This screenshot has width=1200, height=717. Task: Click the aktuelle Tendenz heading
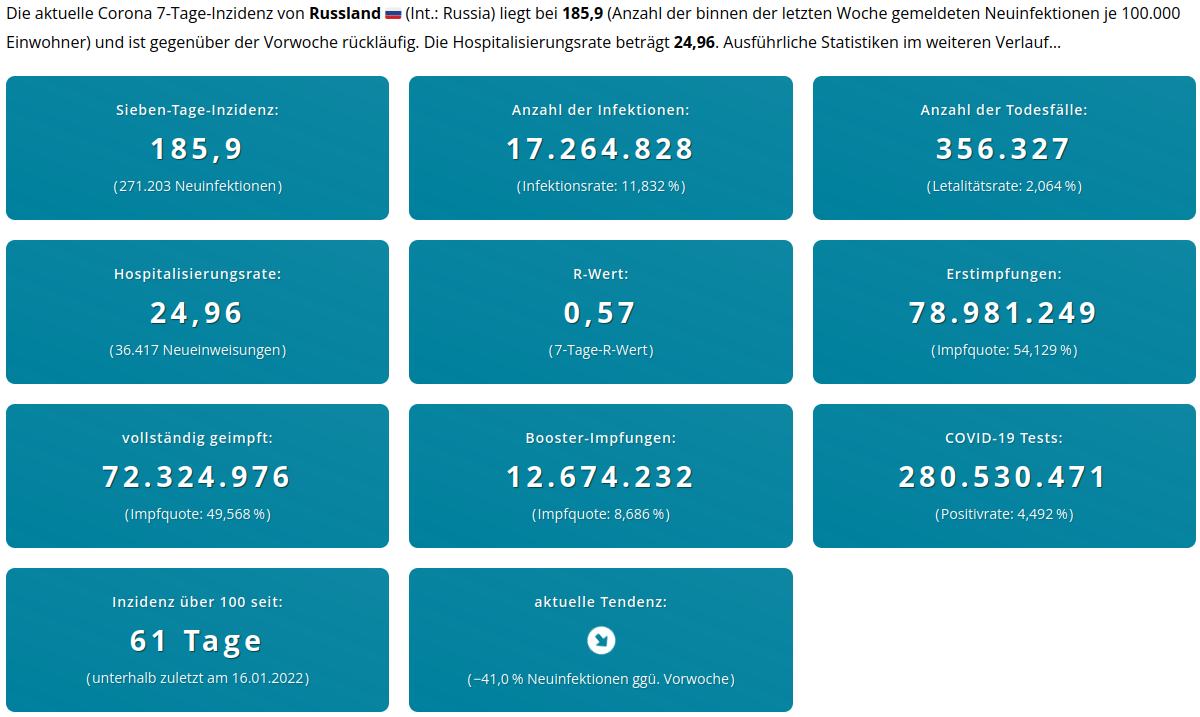click(600, 602)
